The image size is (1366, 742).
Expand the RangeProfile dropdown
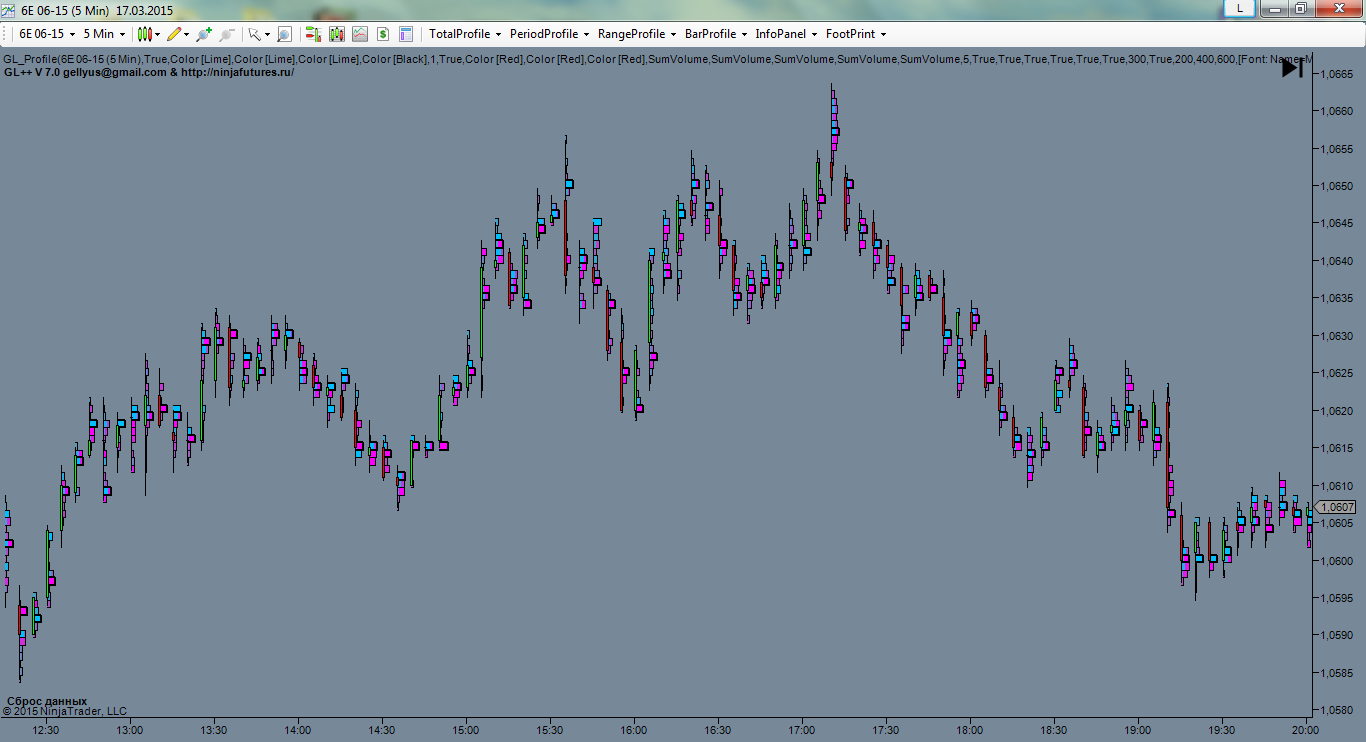click(x=637, y=34)
